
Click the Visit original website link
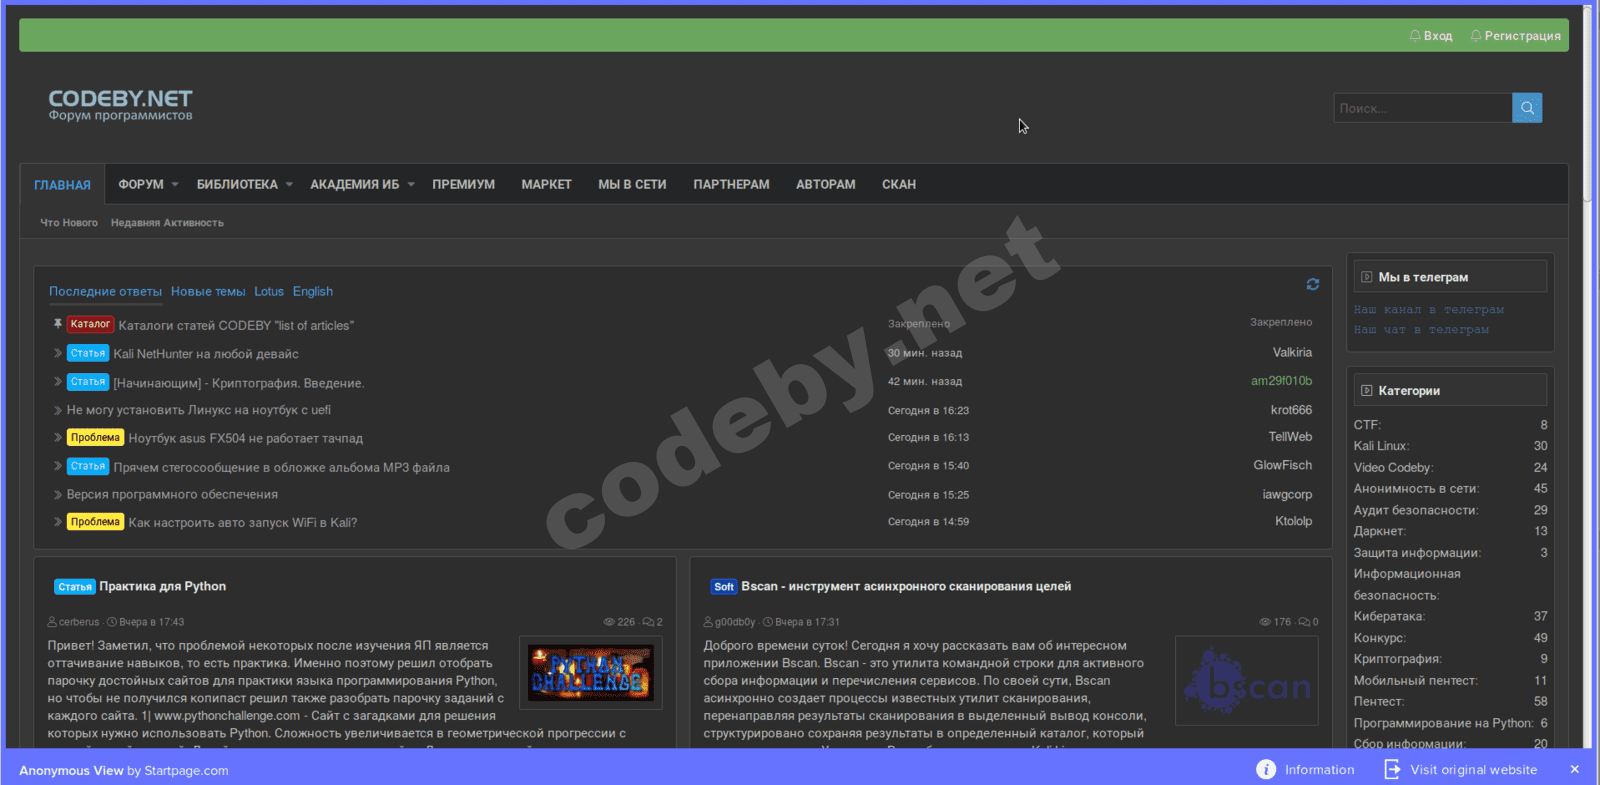1473,770
